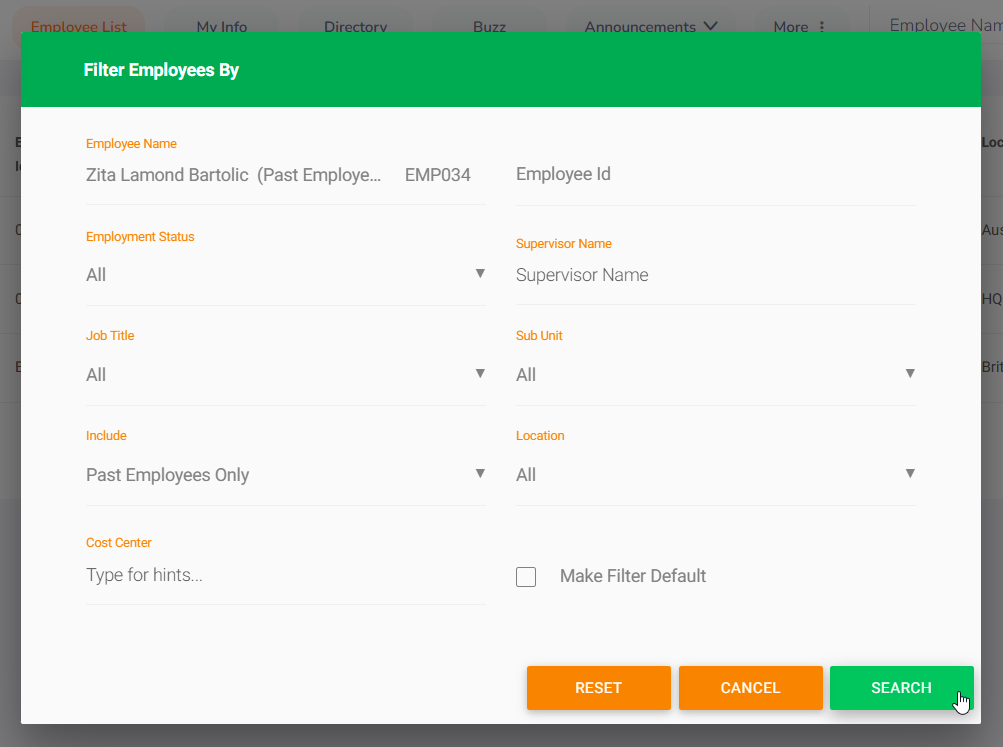This screenshot has width=1003, height=747.
Task: Click the Search button
Action: coord(901,688)
